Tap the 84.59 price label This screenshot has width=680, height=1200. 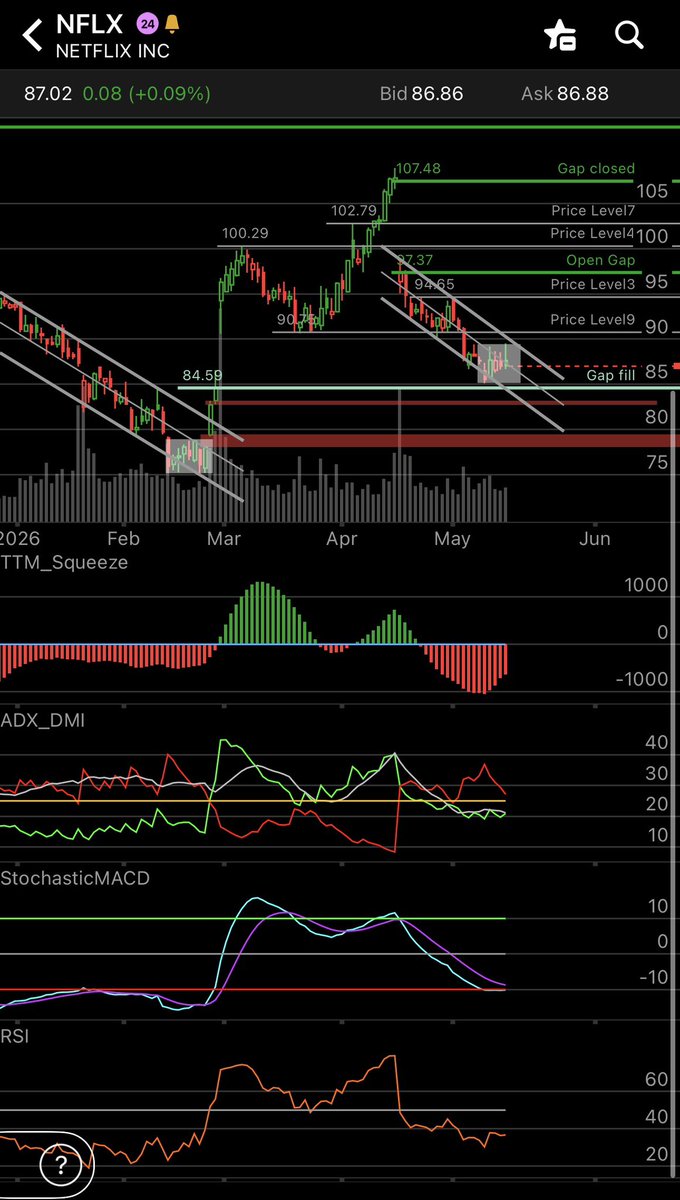pos(202,375)
